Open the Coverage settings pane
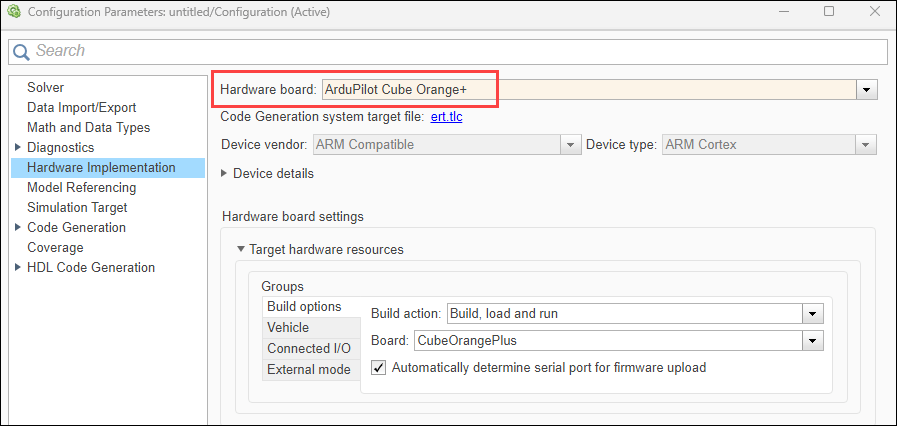The image size is (897, 426). click(x=55, y=248)
